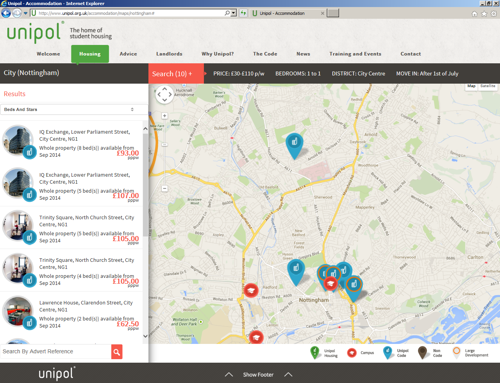
Task: Click the map zoom in plus button
Action: pos(164,116)
